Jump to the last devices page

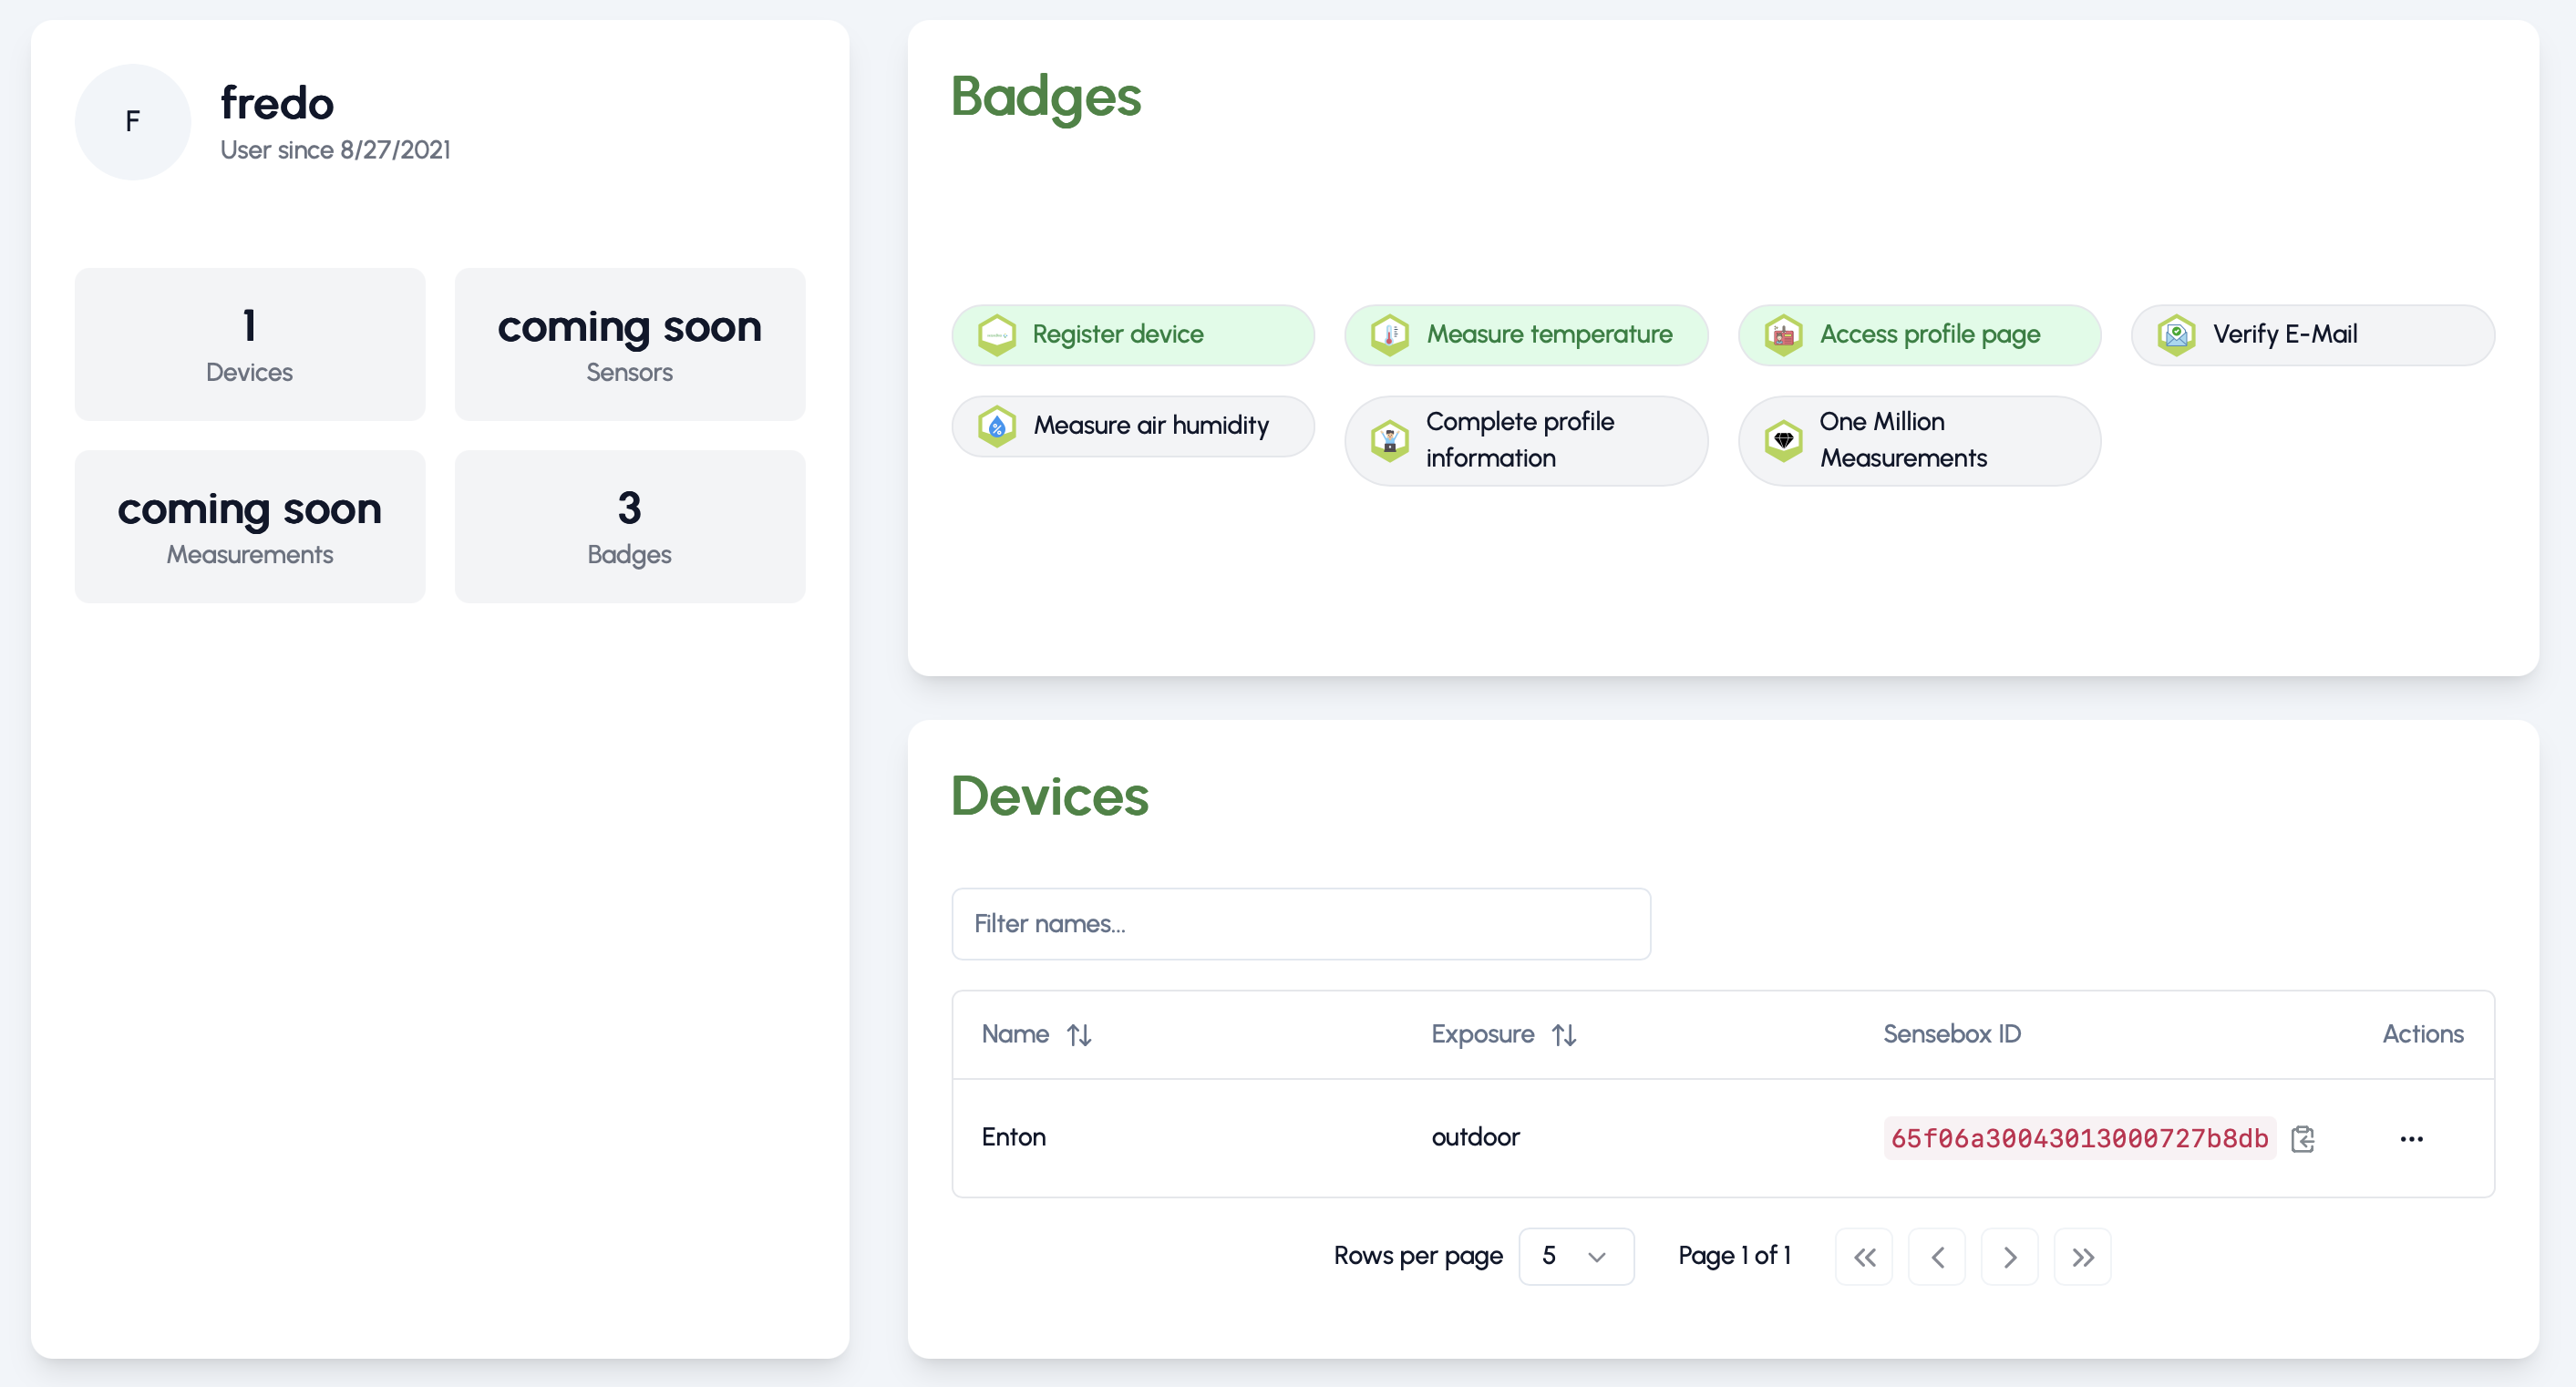click(2082, 1257)
